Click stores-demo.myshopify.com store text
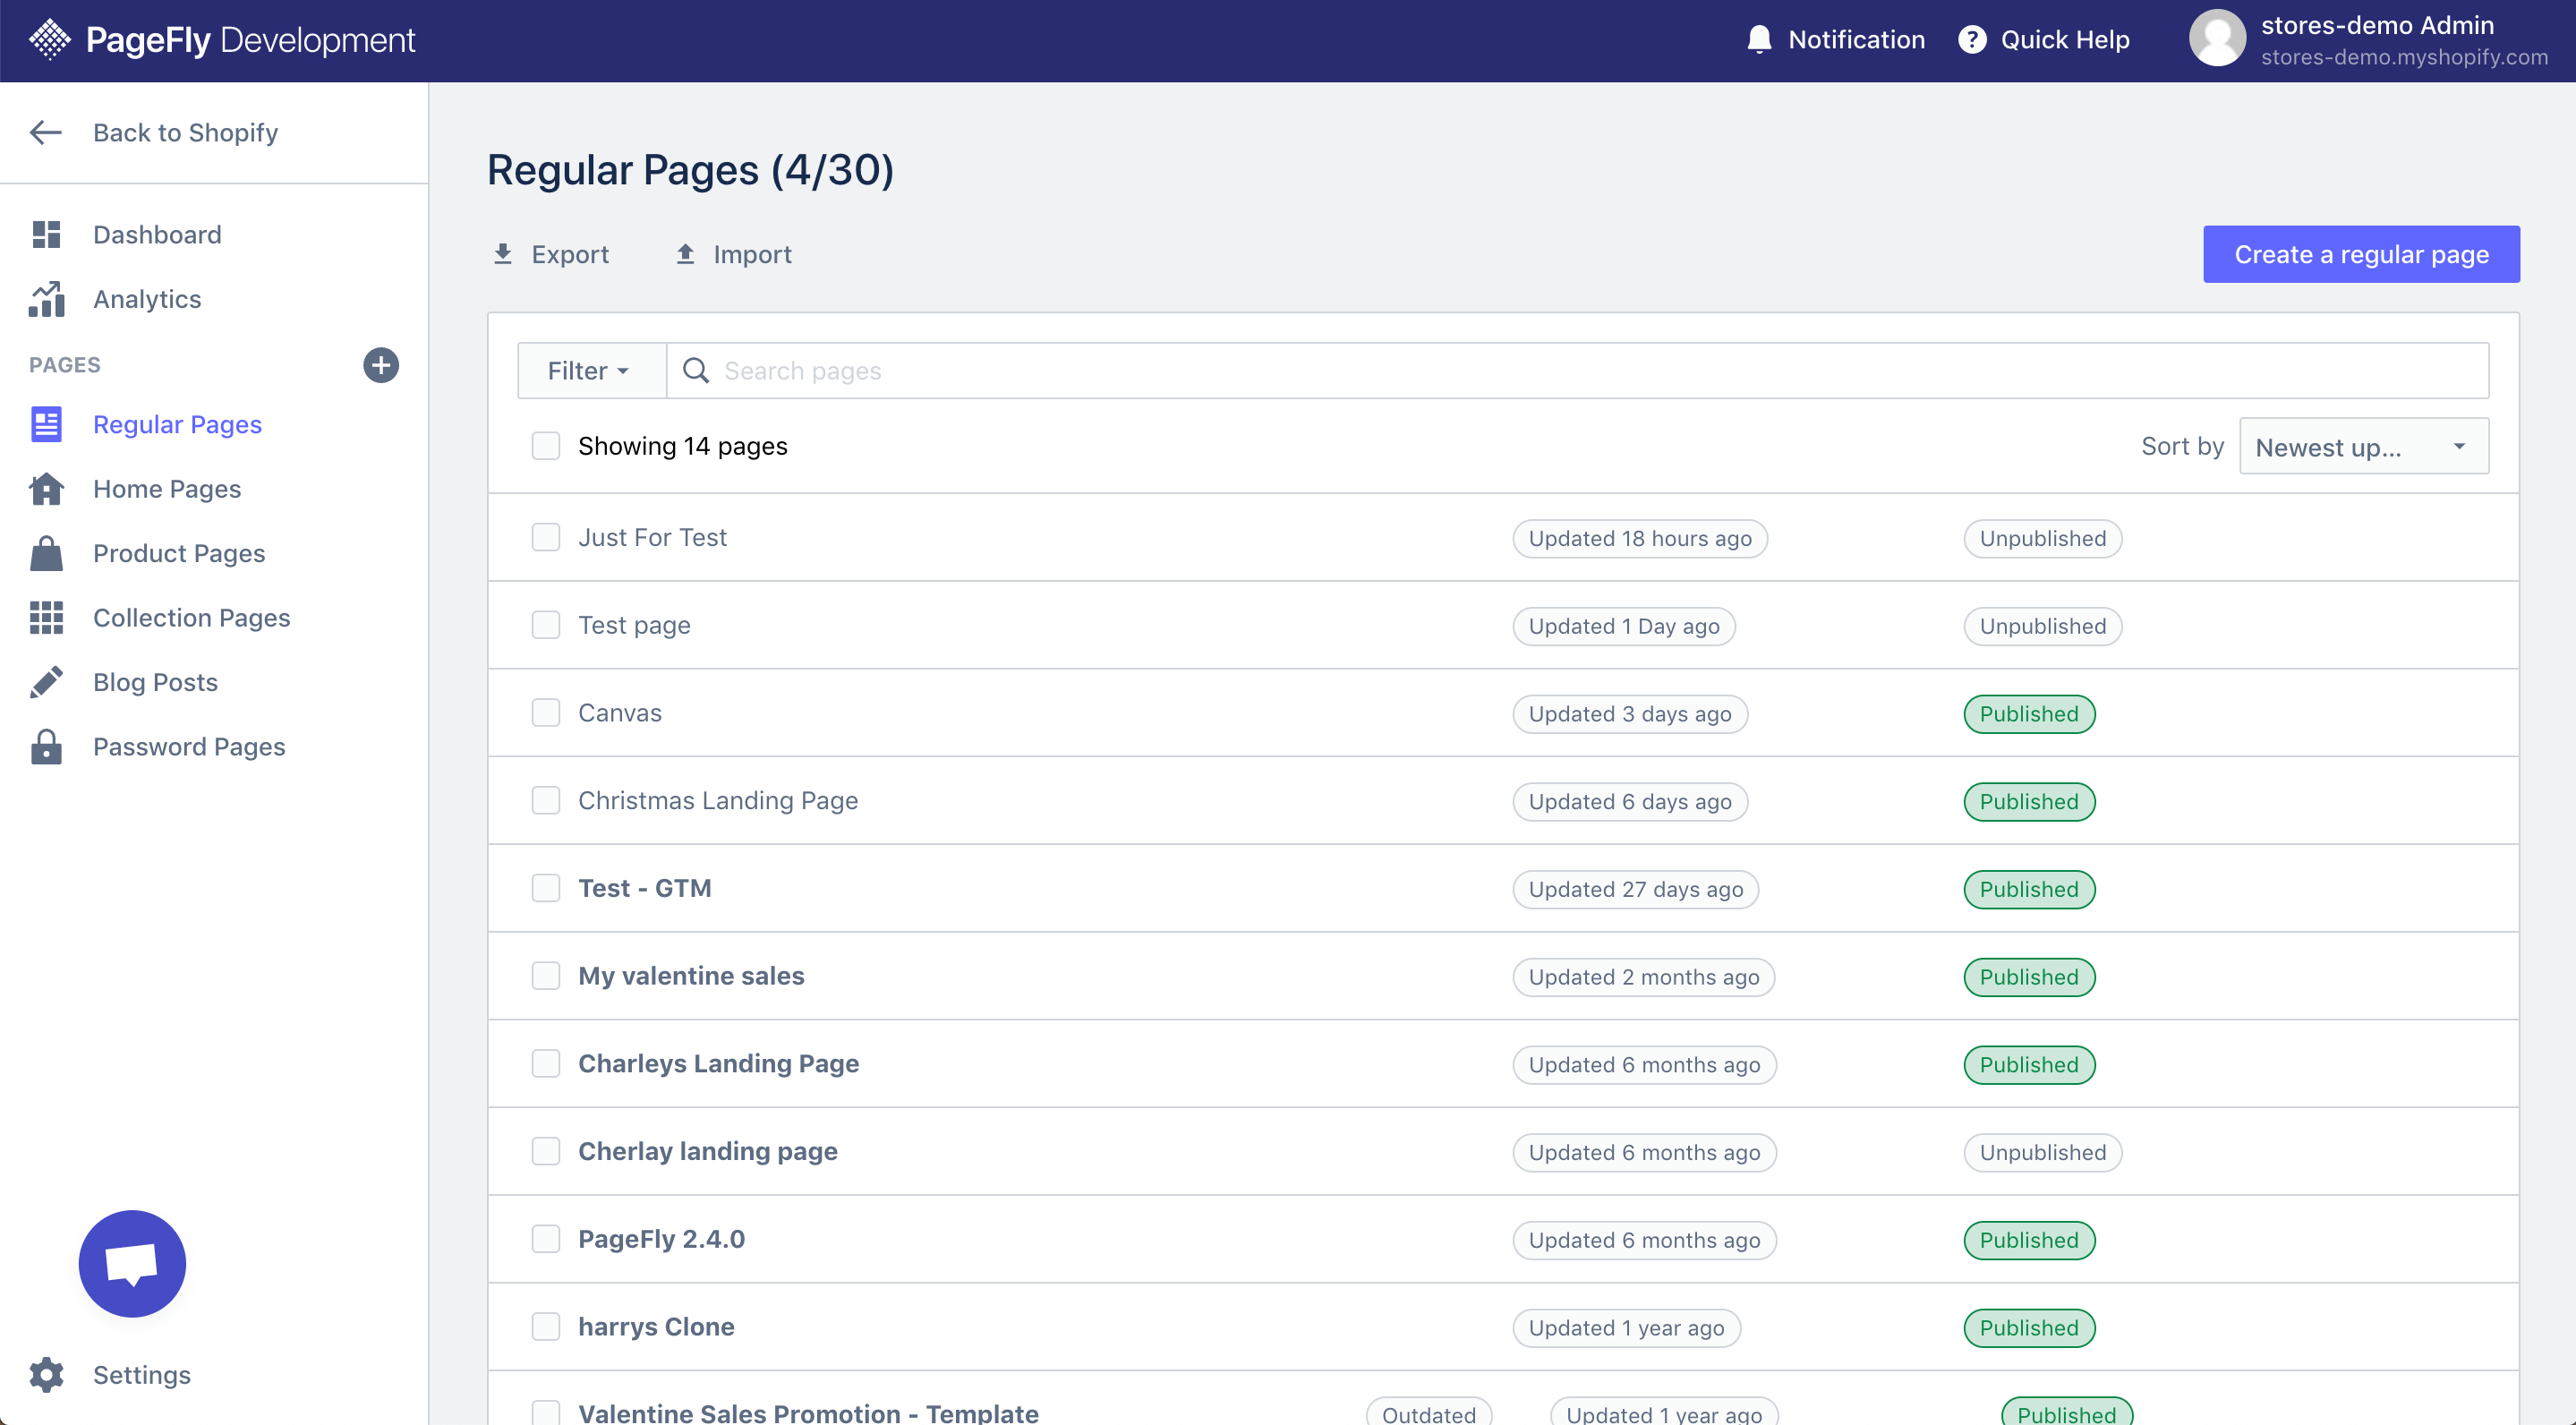Screen dimensions: 2576x1425 coord(2404,57)
